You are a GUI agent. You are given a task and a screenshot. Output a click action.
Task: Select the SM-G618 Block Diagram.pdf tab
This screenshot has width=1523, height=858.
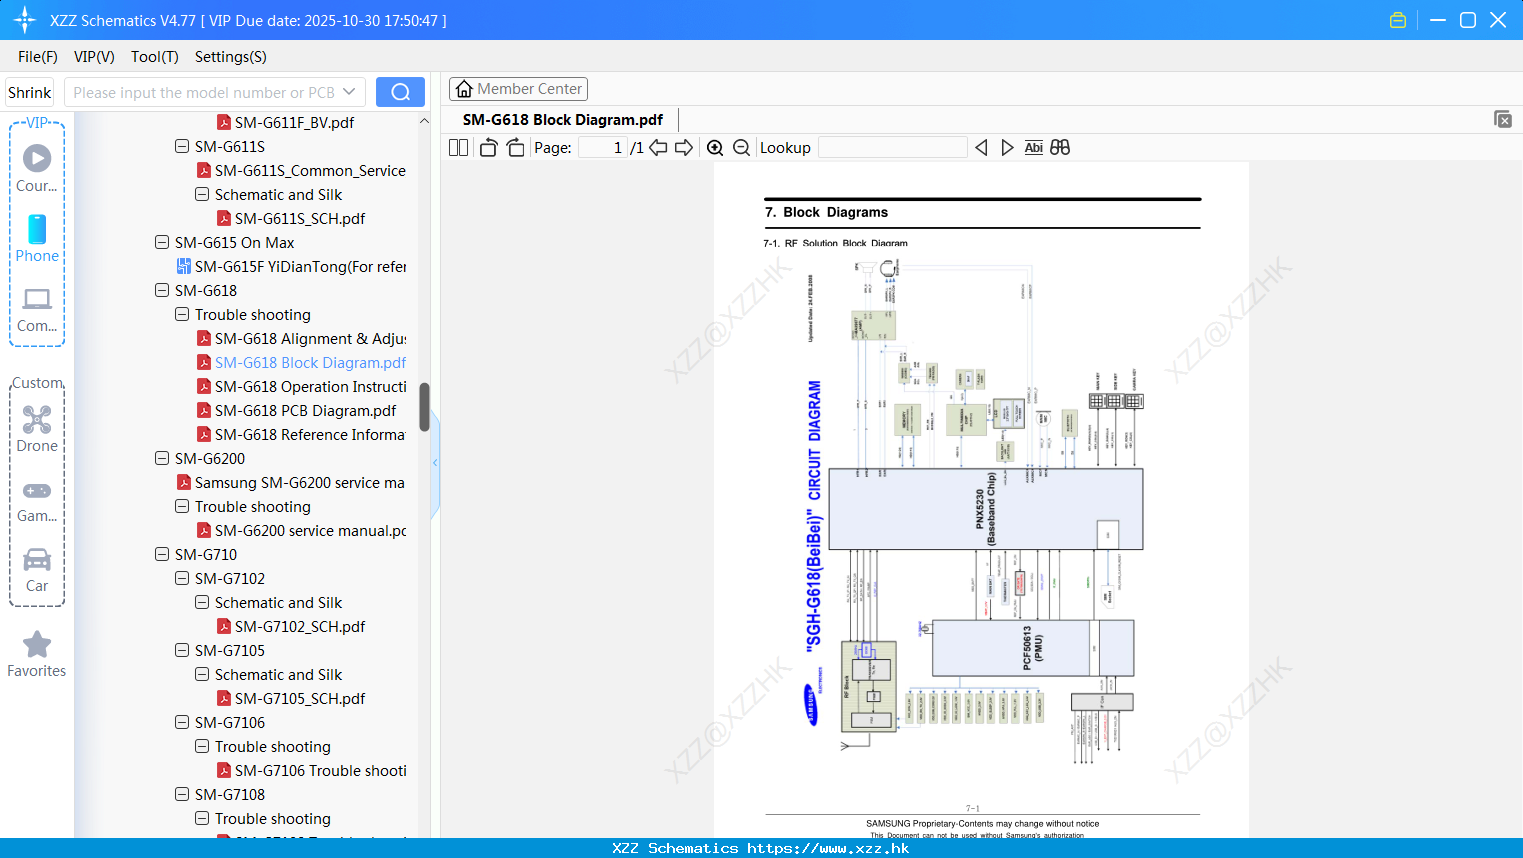(x=563, y=120)
